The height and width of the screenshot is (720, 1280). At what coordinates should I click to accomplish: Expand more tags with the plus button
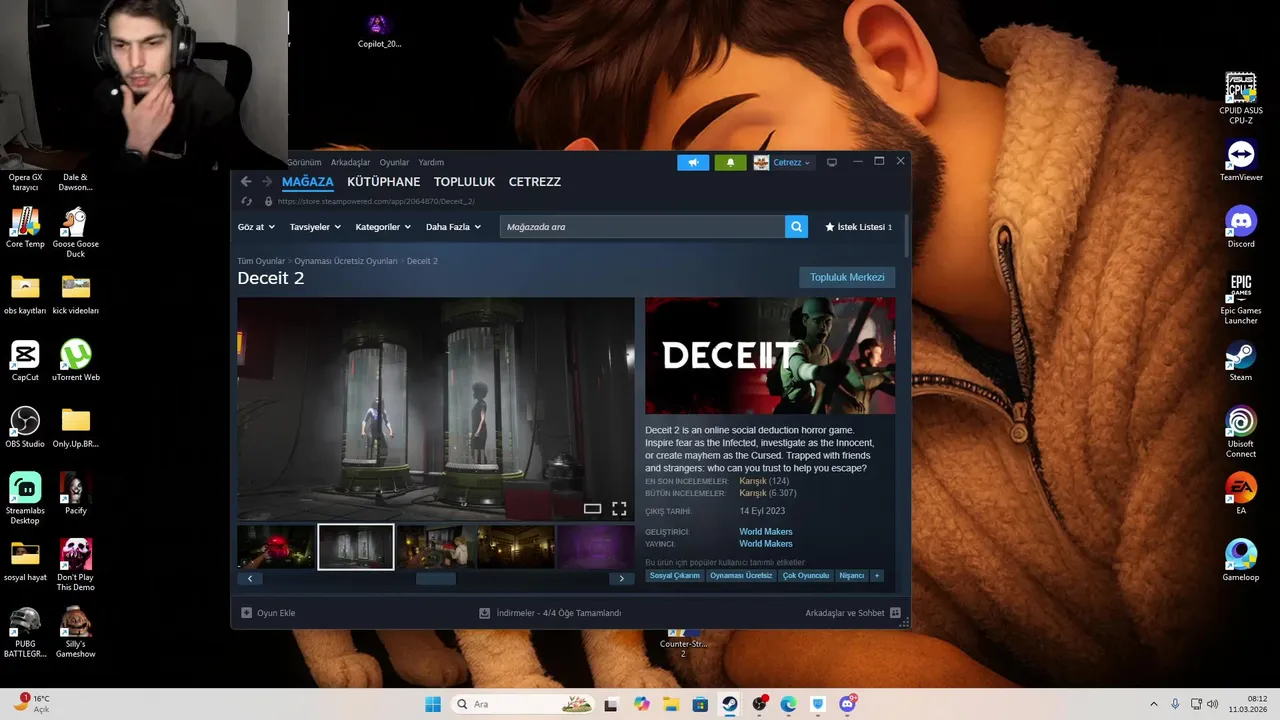click(x=877, y=576)
